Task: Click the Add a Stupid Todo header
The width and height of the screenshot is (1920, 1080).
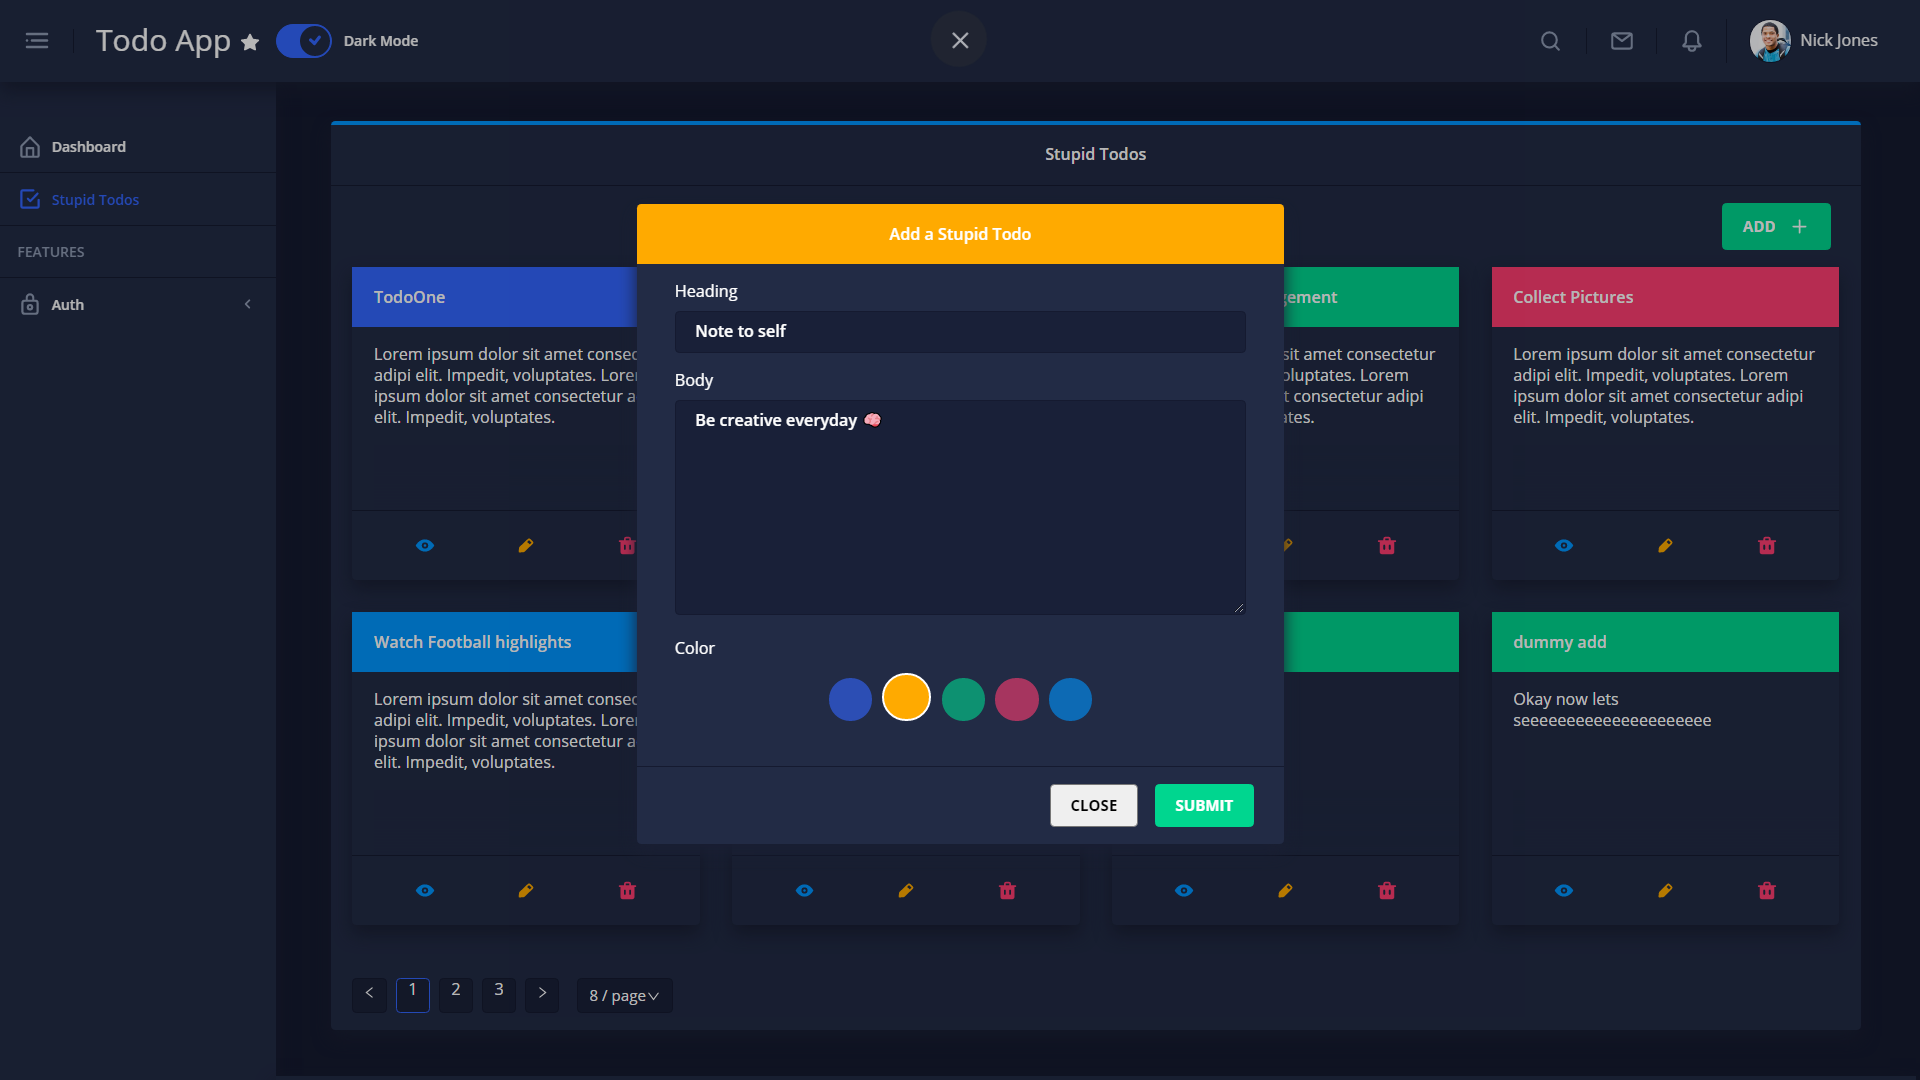Action: [x=960, y=234]
